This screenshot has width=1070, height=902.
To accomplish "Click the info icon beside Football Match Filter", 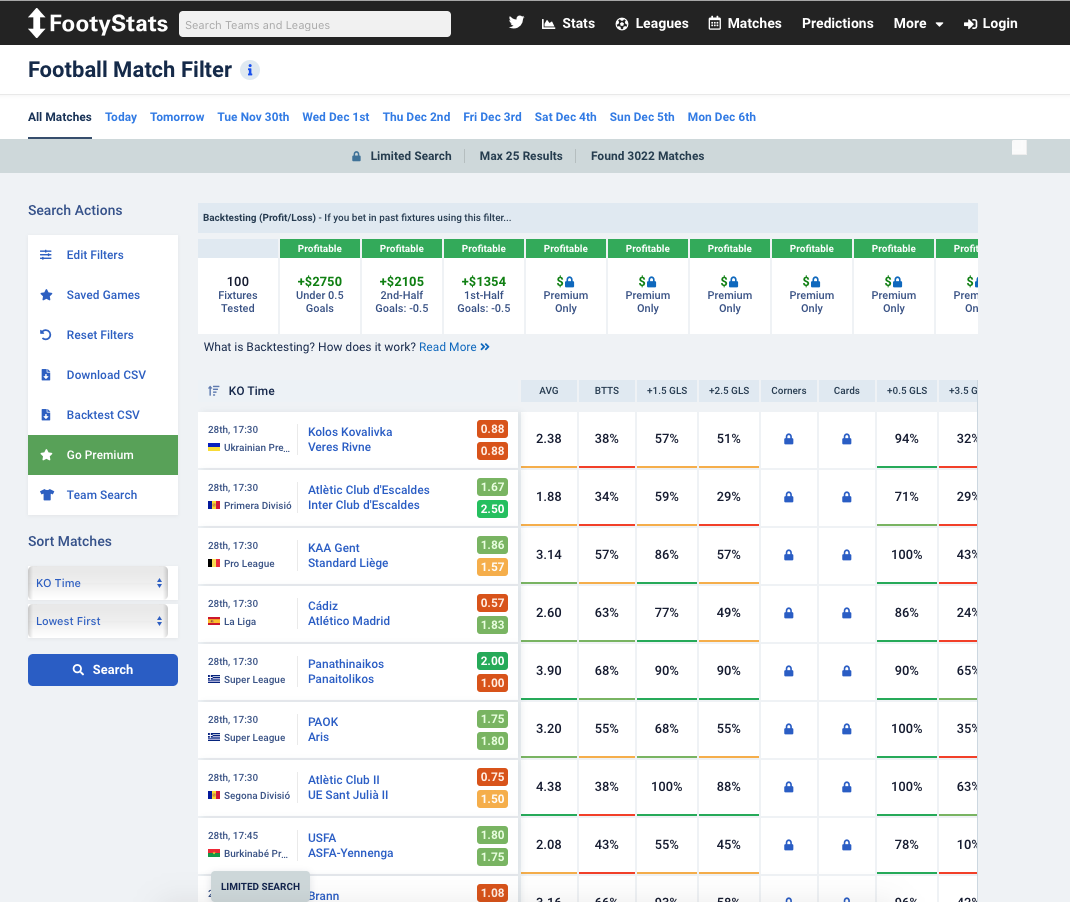I will [250, 70].
